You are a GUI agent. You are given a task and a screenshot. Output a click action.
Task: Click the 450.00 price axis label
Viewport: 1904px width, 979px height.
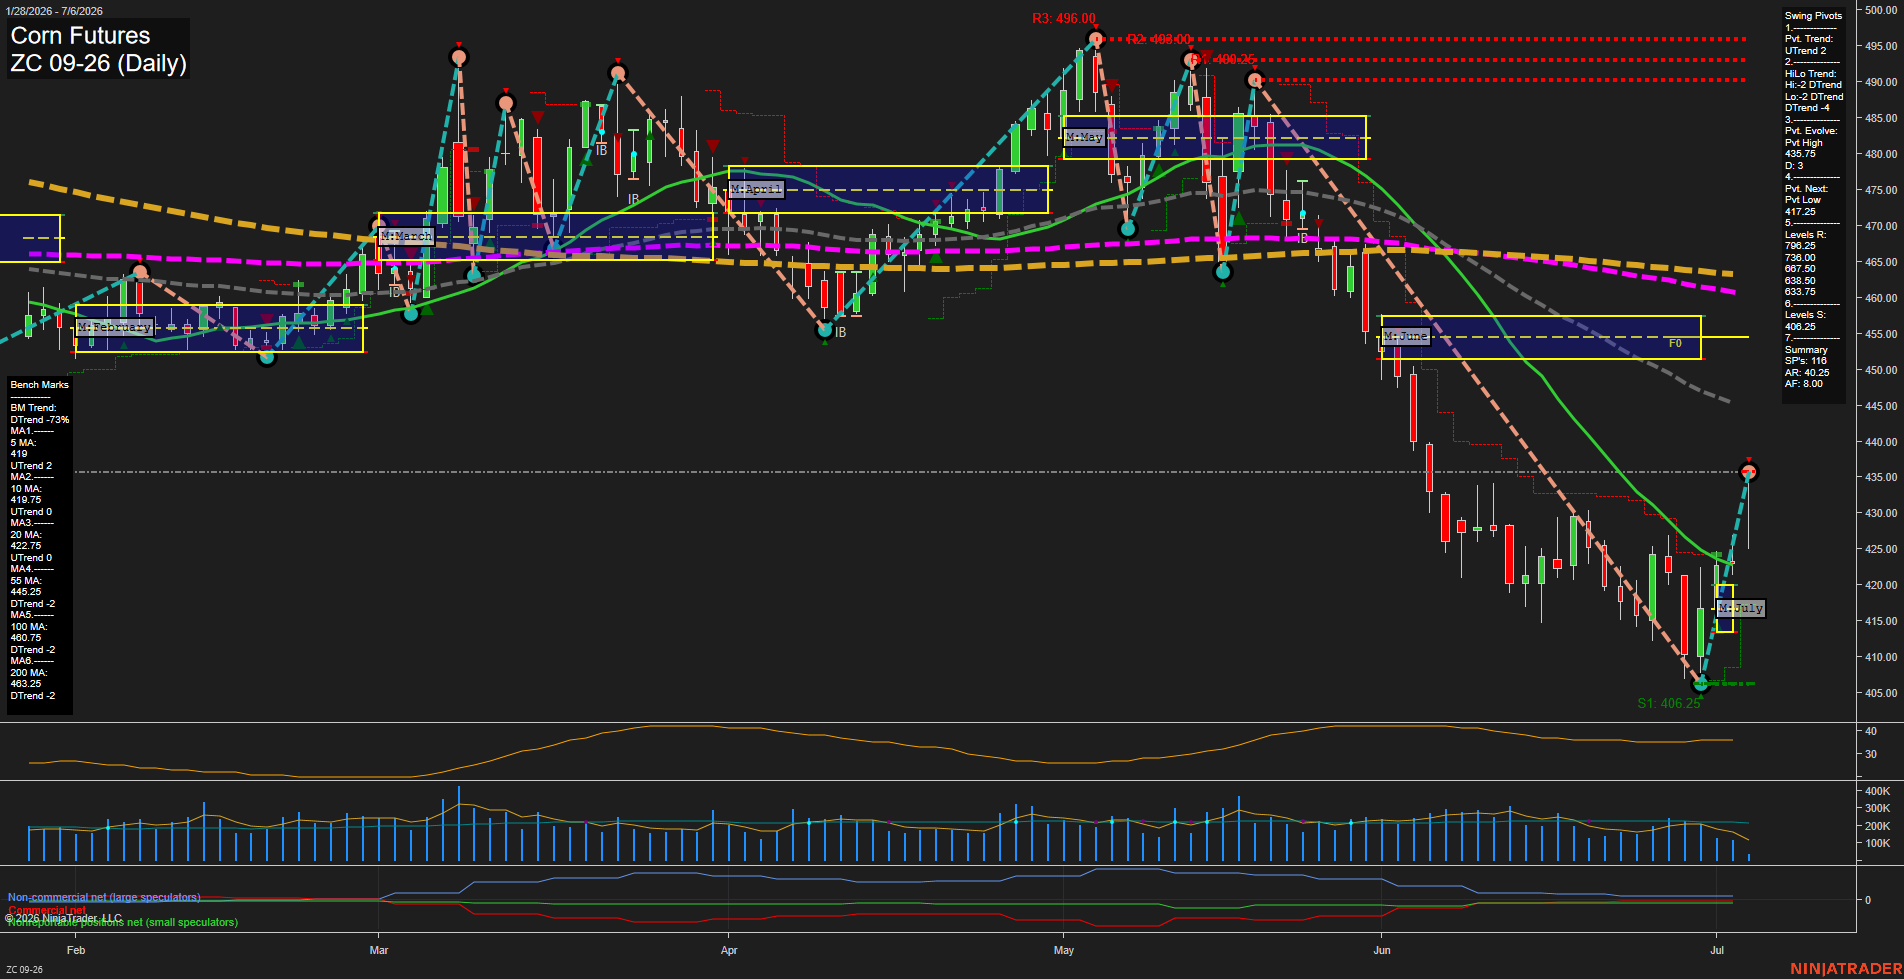tap(1881, 370)
